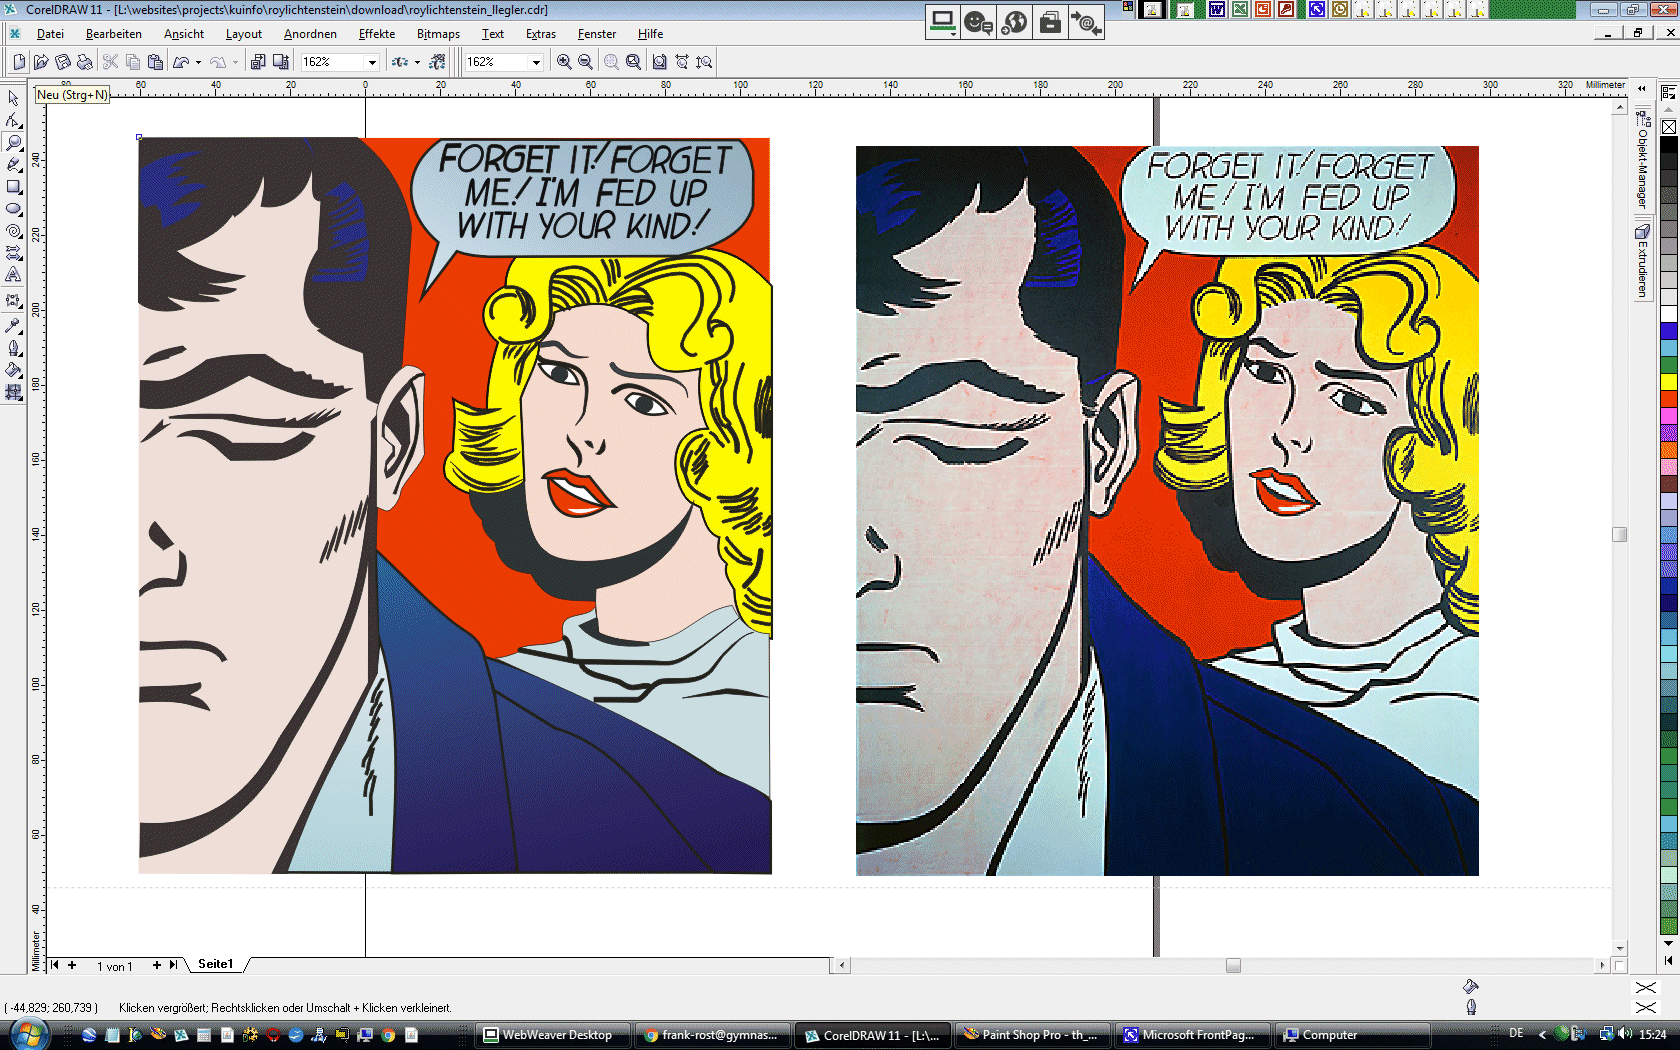Image resolution: width=1680 pixels, height=1050 pixels.
Task: Go to the last page button
Action: [x=174, y=965]
